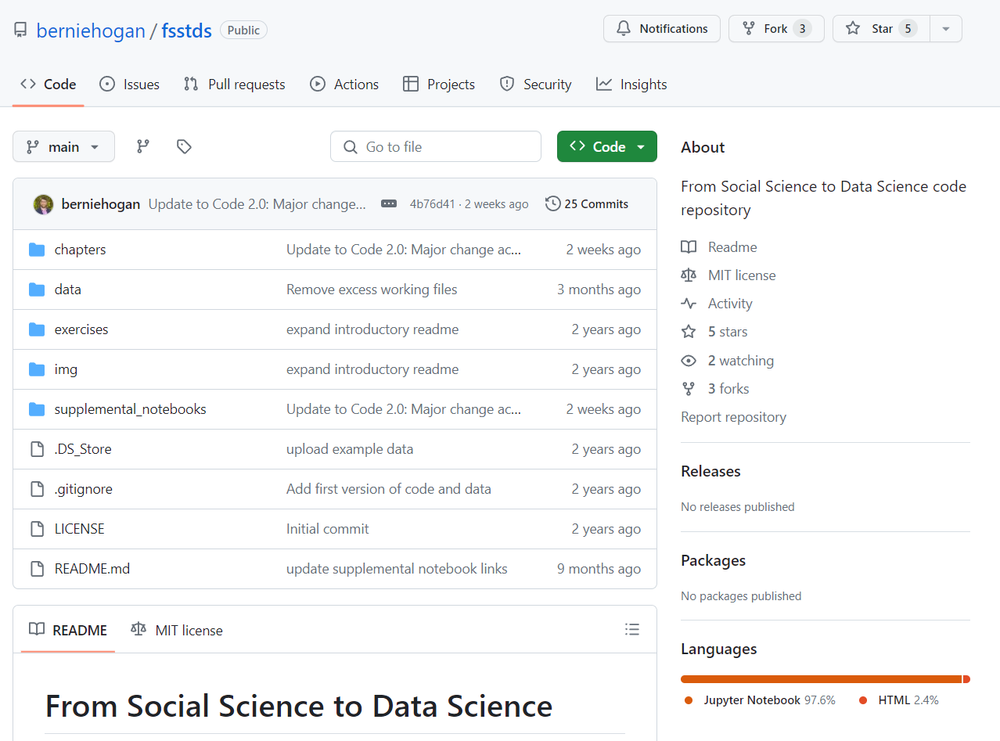
Task: Click the repository book icon beside berniehogan
Action: tap(20, 30)
